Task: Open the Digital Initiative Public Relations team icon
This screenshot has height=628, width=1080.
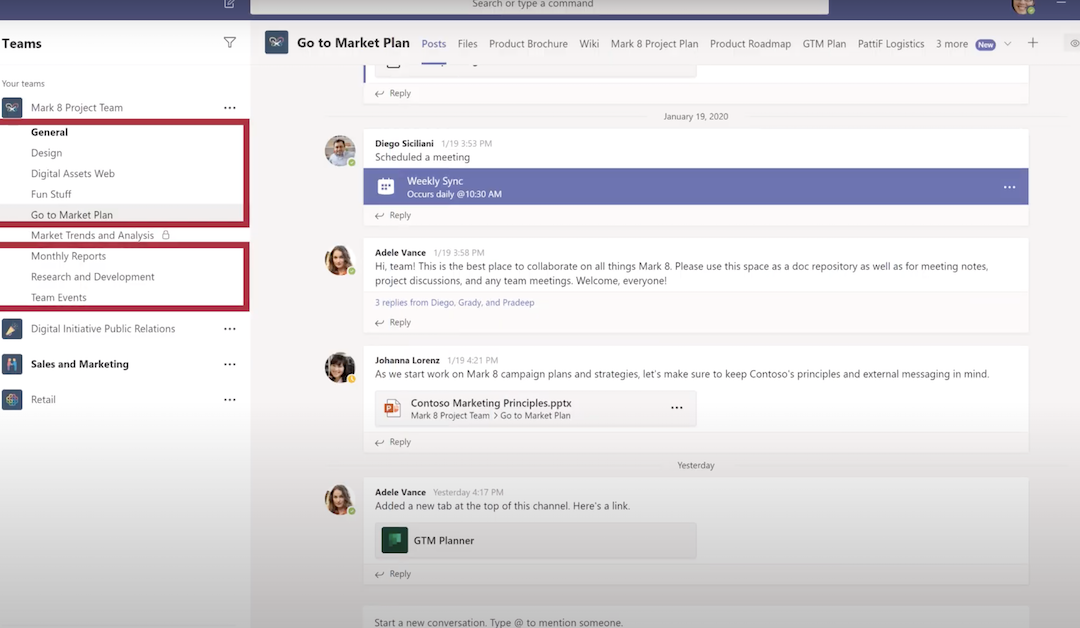Action: [x=13, y=328]
